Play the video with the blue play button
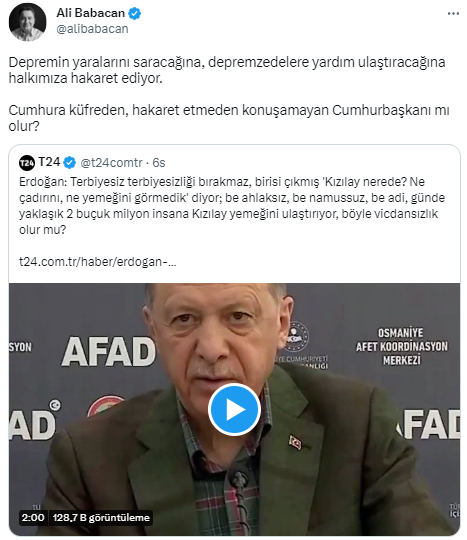 point(234,409)
